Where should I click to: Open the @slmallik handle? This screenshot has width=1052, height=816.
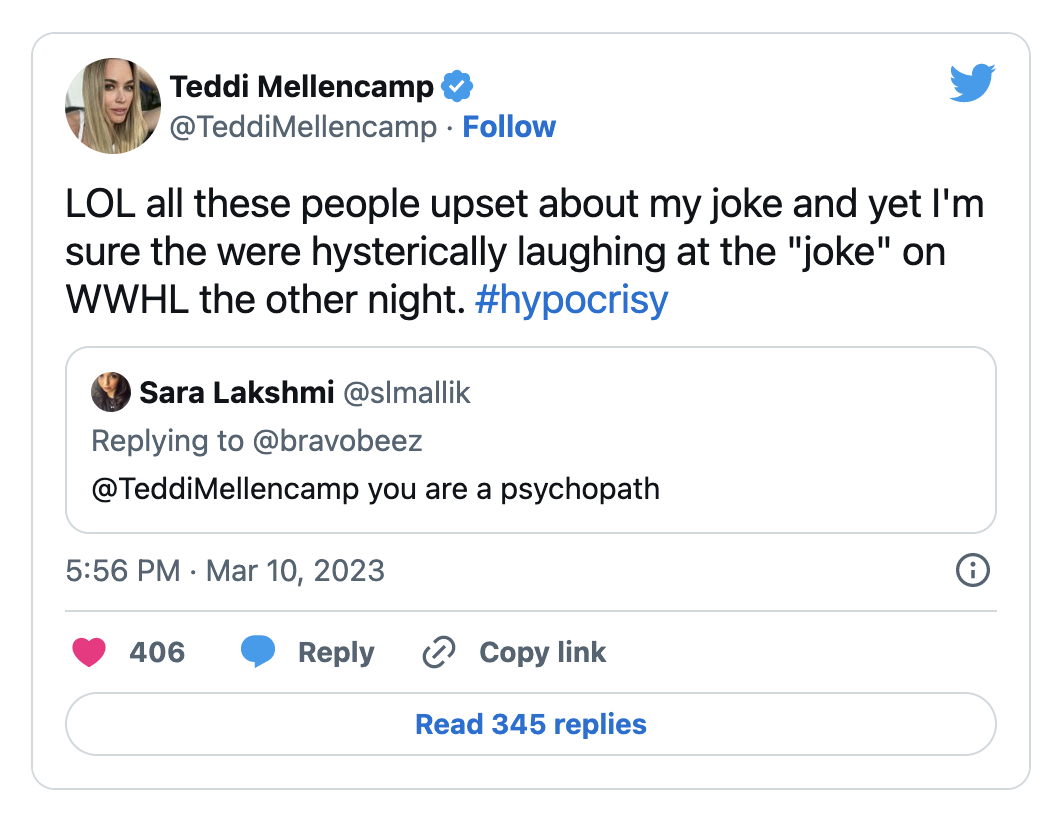407,393
